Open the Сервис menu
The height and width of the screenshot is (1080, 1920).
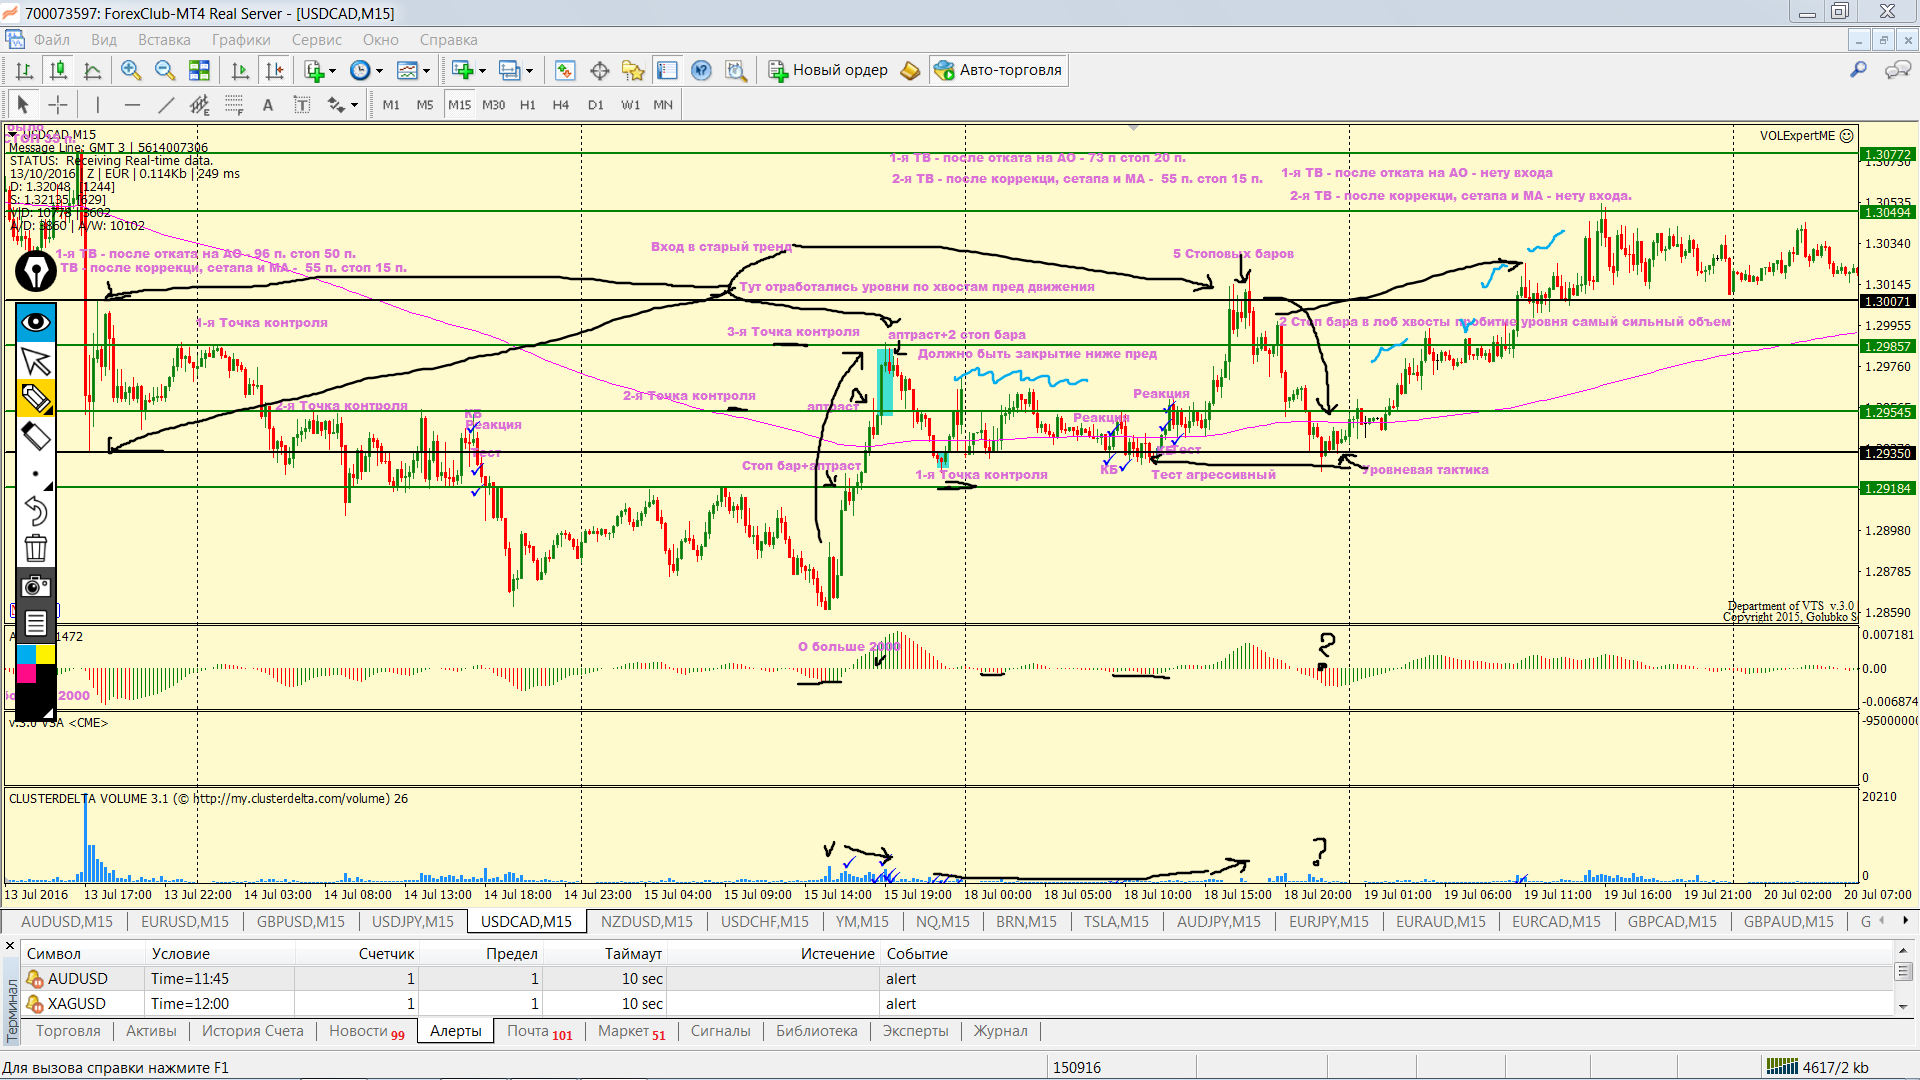coord(317,40)
